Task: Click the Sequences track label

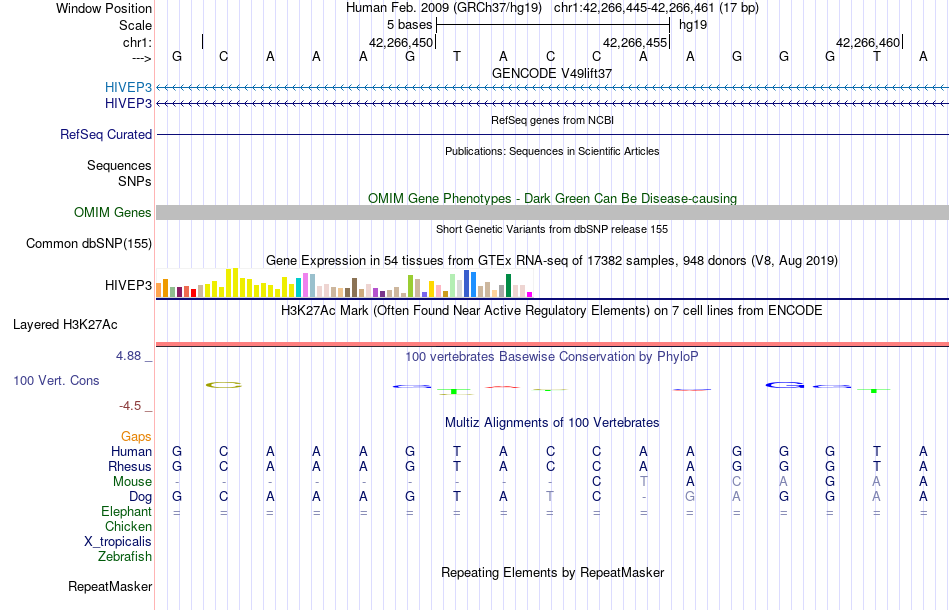Action: click(x=119, y=165)
